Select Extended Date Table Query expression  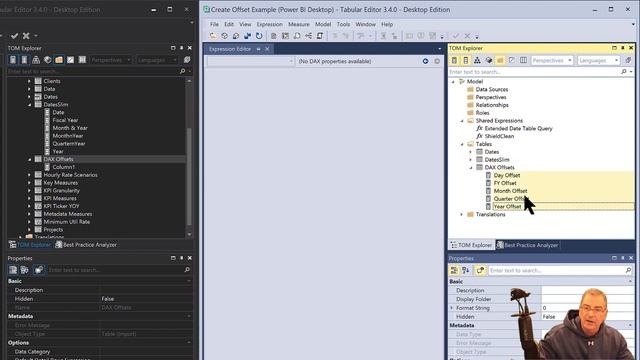coord(518,129)
